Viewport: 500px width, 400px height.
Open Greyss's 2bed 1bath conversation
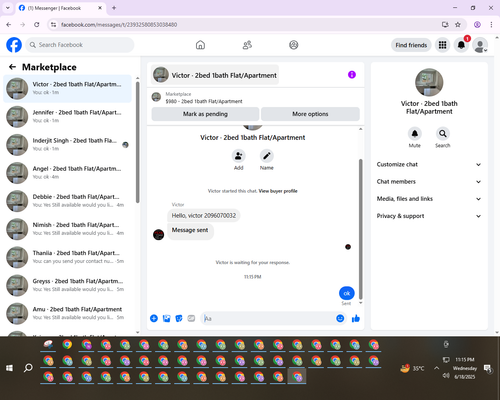tap(67, 285)
